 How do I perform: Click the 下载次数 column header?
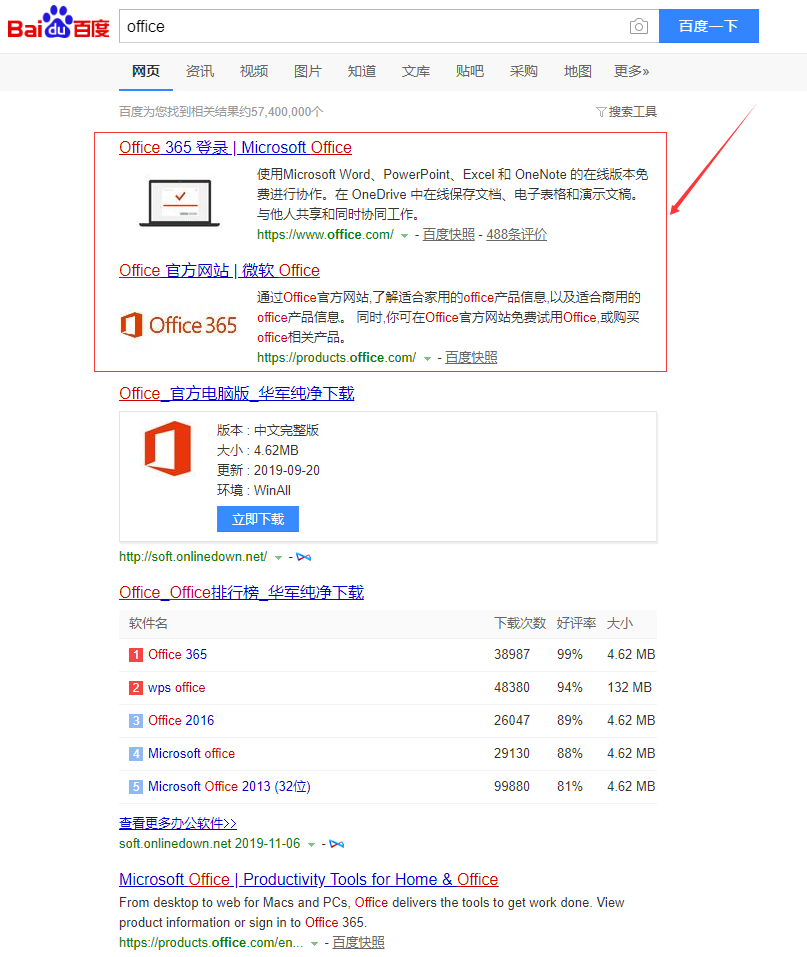(x=519, y=623)
